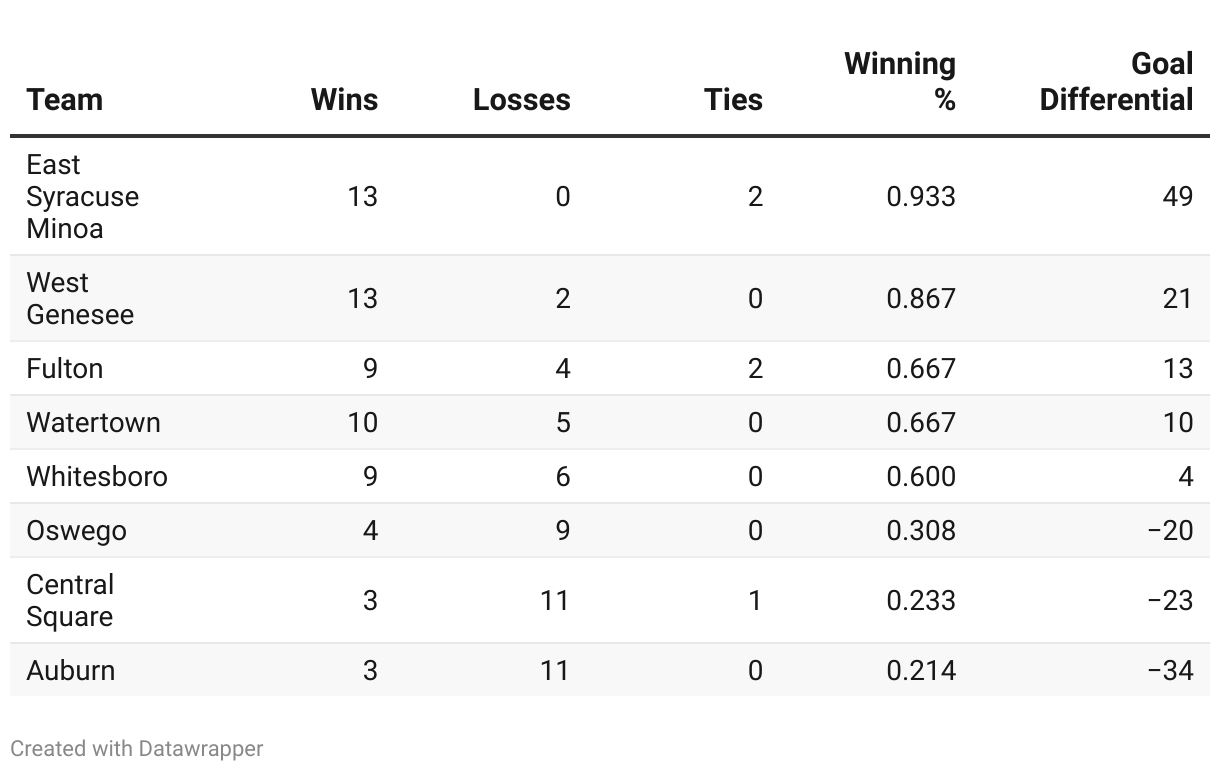This screenshot has height=772, width=1220.
Task: Select the Ties column header
Action: [x=733, y=100]
